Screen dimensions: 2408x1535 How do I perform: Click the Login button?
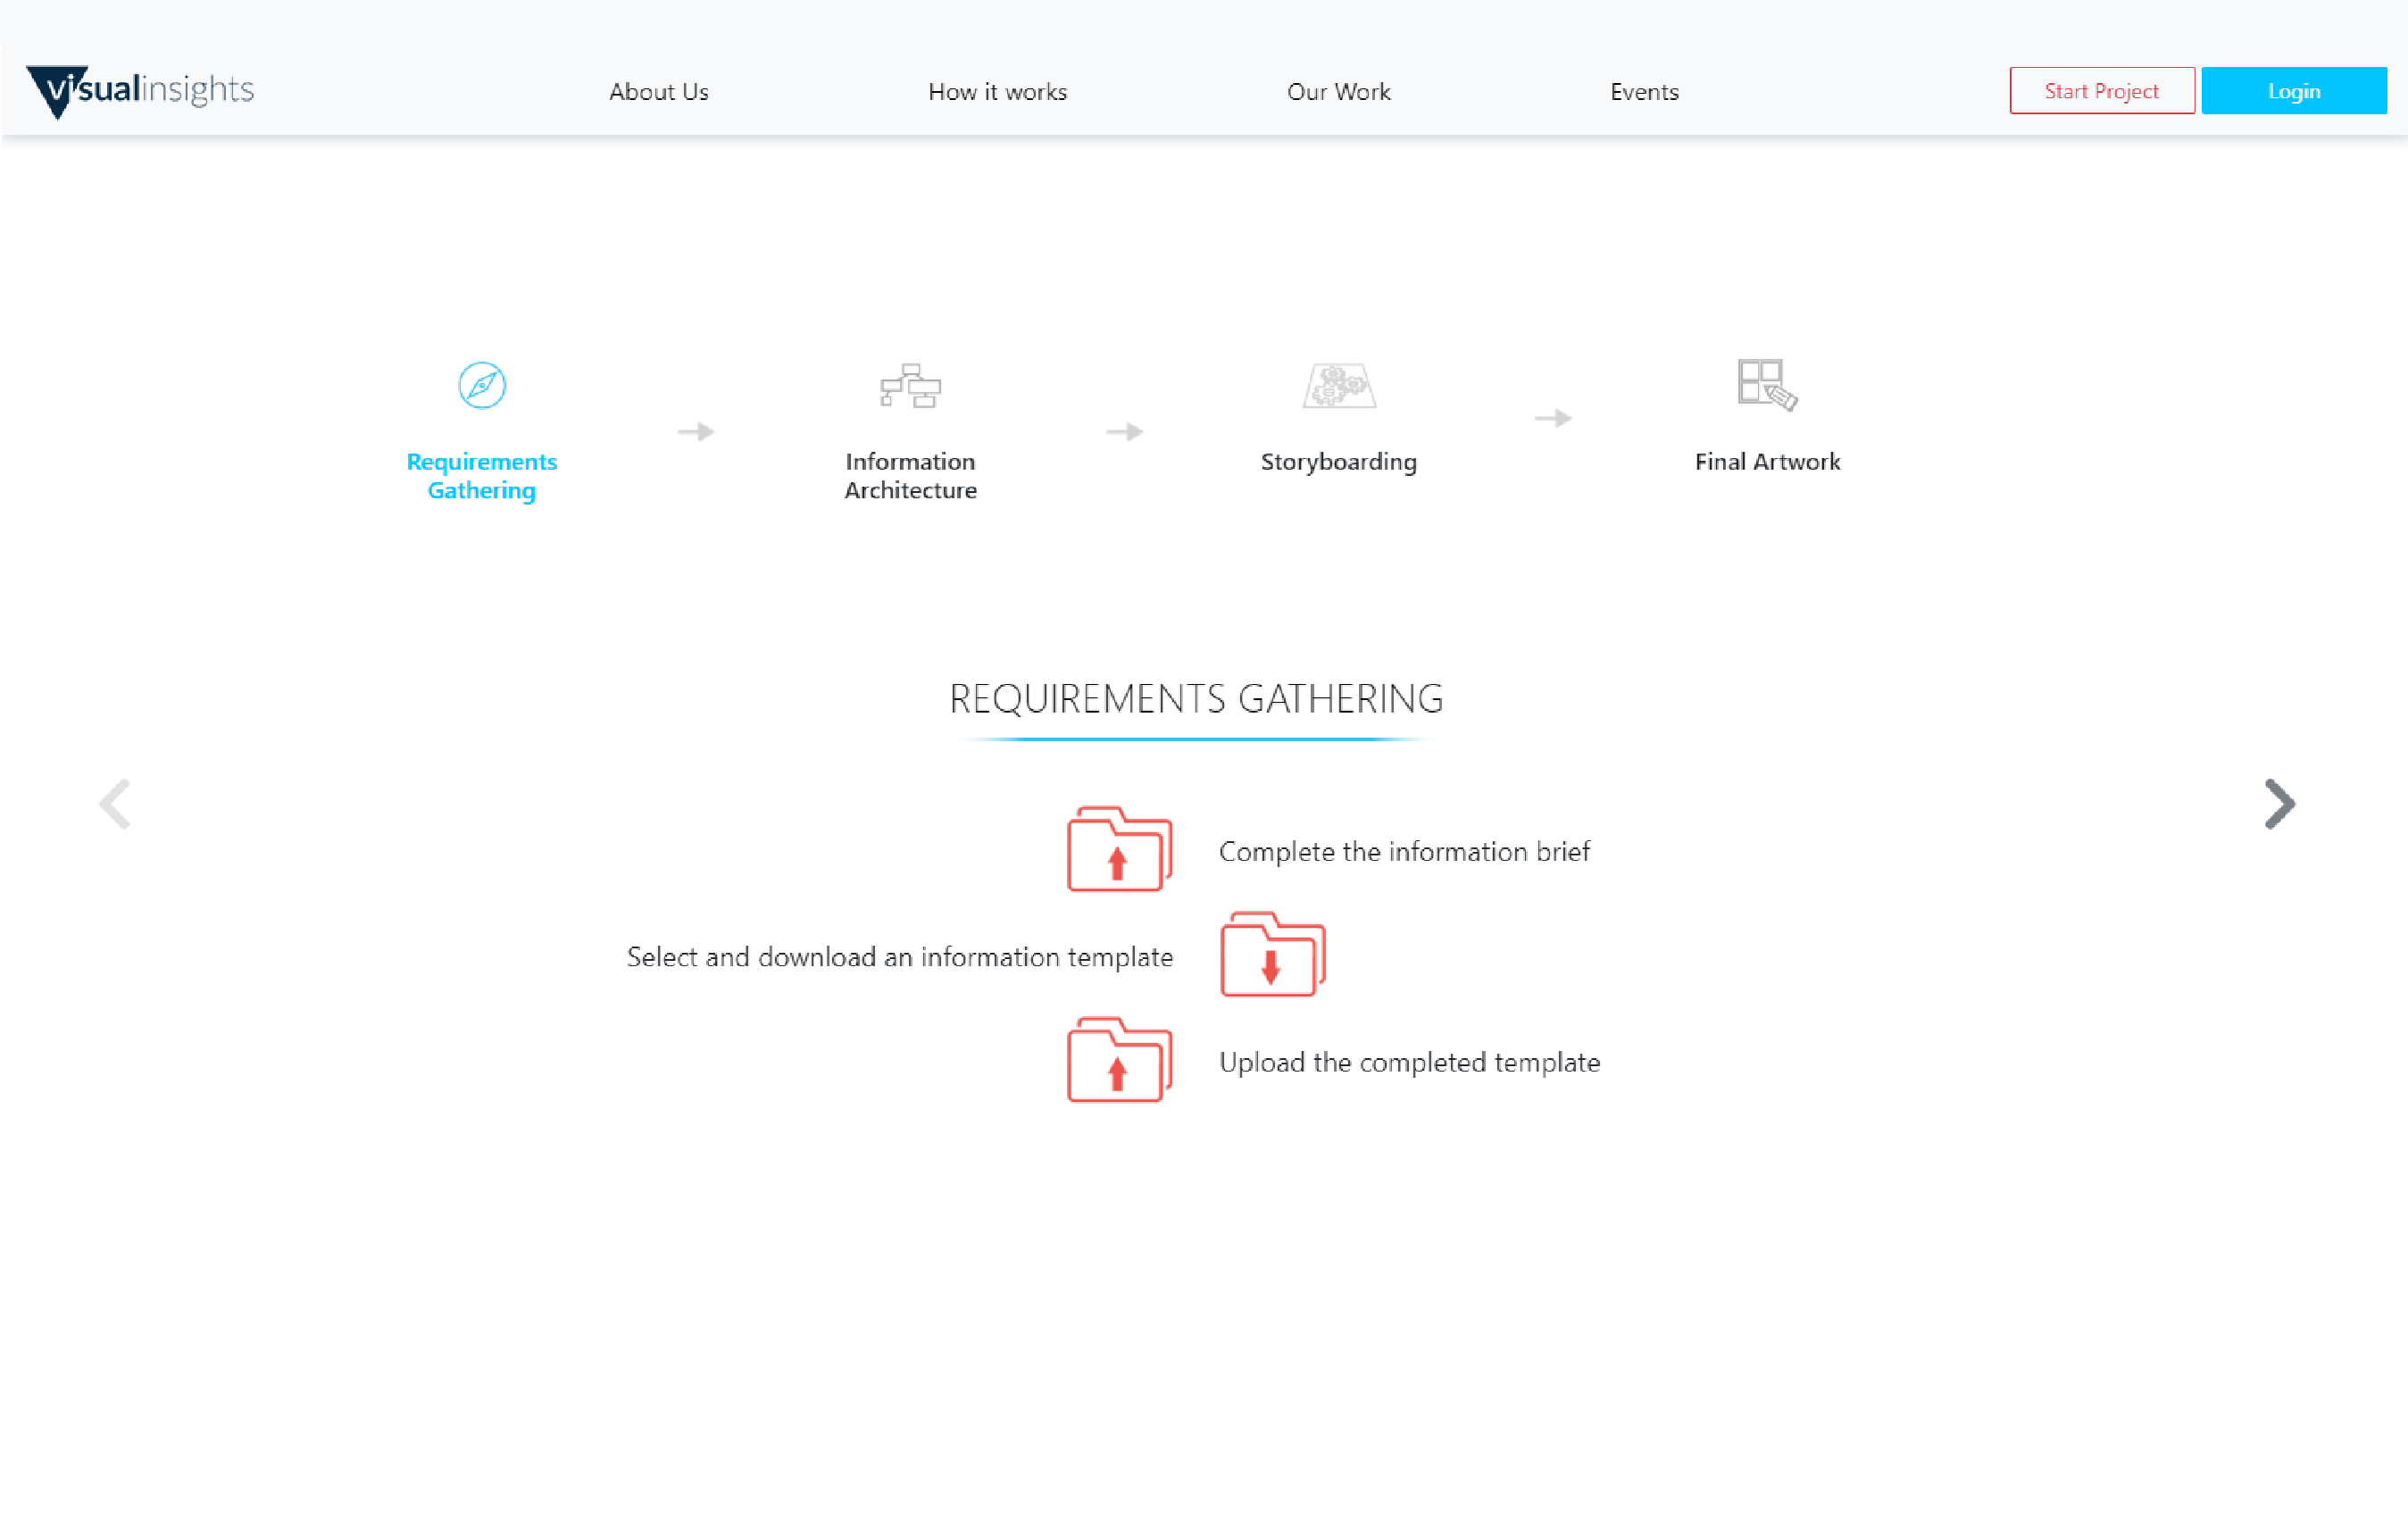[2294, 91]
